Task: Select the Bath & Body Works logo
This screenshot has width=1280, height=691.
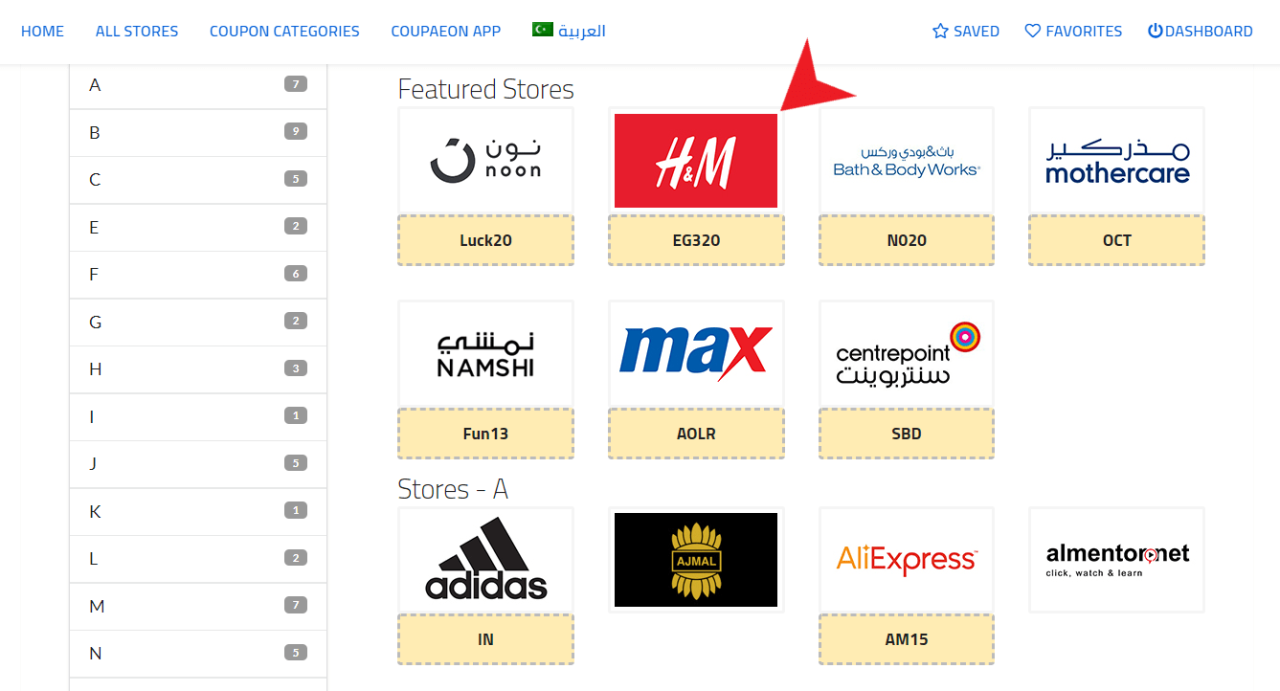Action: point(906,160)
